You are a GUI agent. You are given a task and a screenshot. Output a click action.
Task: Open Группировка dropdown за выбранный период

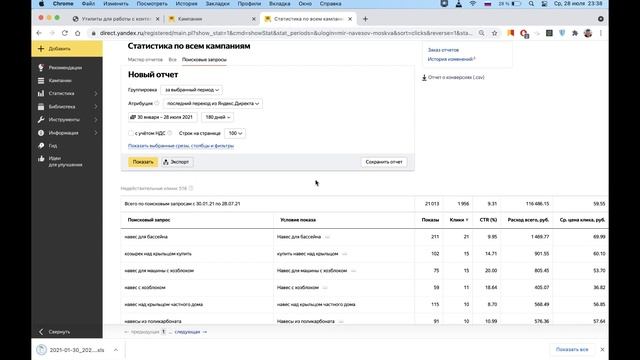[x=191, y=90]
